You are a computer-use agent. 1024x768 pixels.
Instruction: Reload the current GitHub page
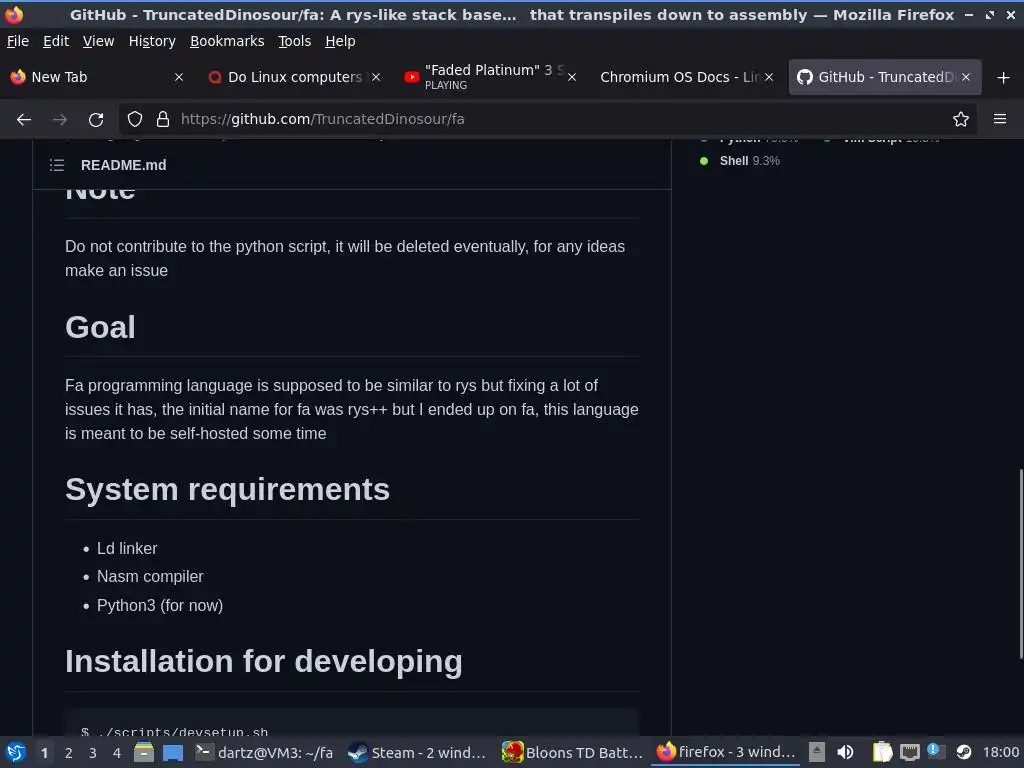96,120
